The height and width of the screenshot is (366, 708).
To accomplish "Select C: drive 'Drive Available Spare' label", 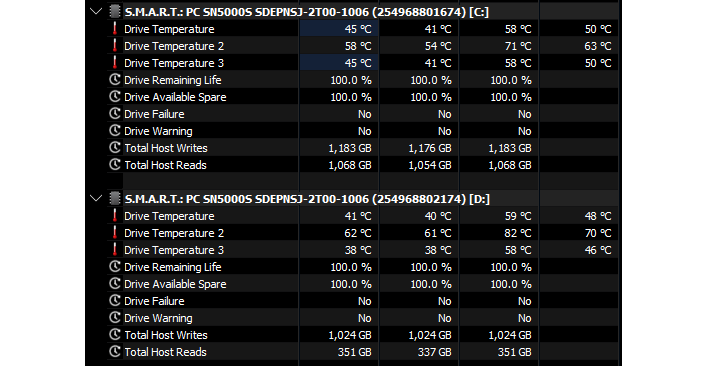I will point(175,97).
